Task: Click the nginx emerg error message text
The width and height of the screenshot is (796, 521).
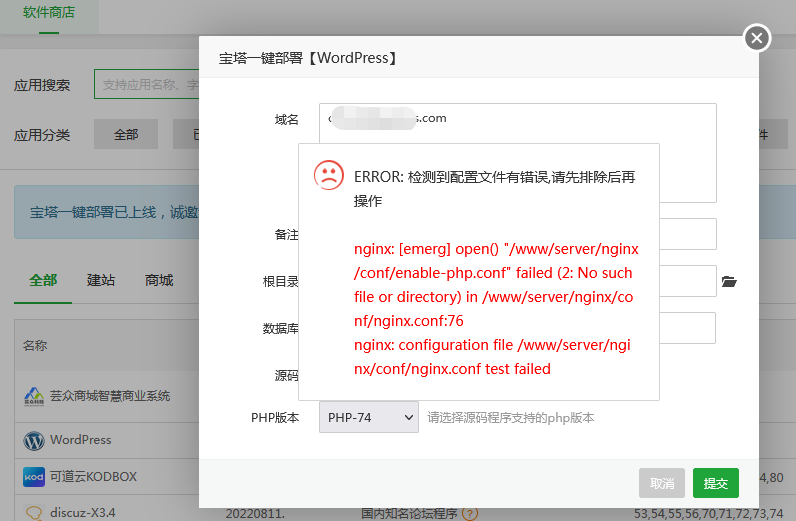Action: 496,309
